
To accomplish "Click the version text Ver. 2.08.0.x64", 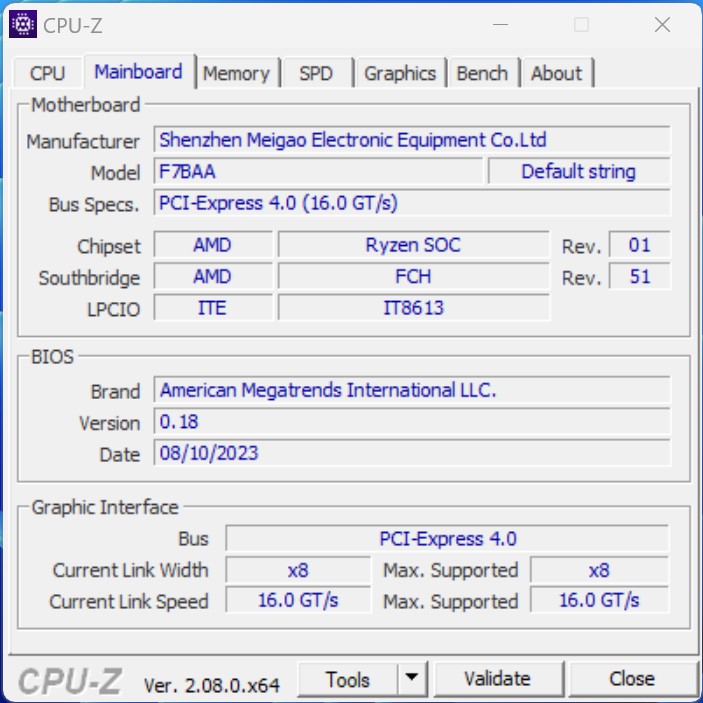I will pos(212,685).
